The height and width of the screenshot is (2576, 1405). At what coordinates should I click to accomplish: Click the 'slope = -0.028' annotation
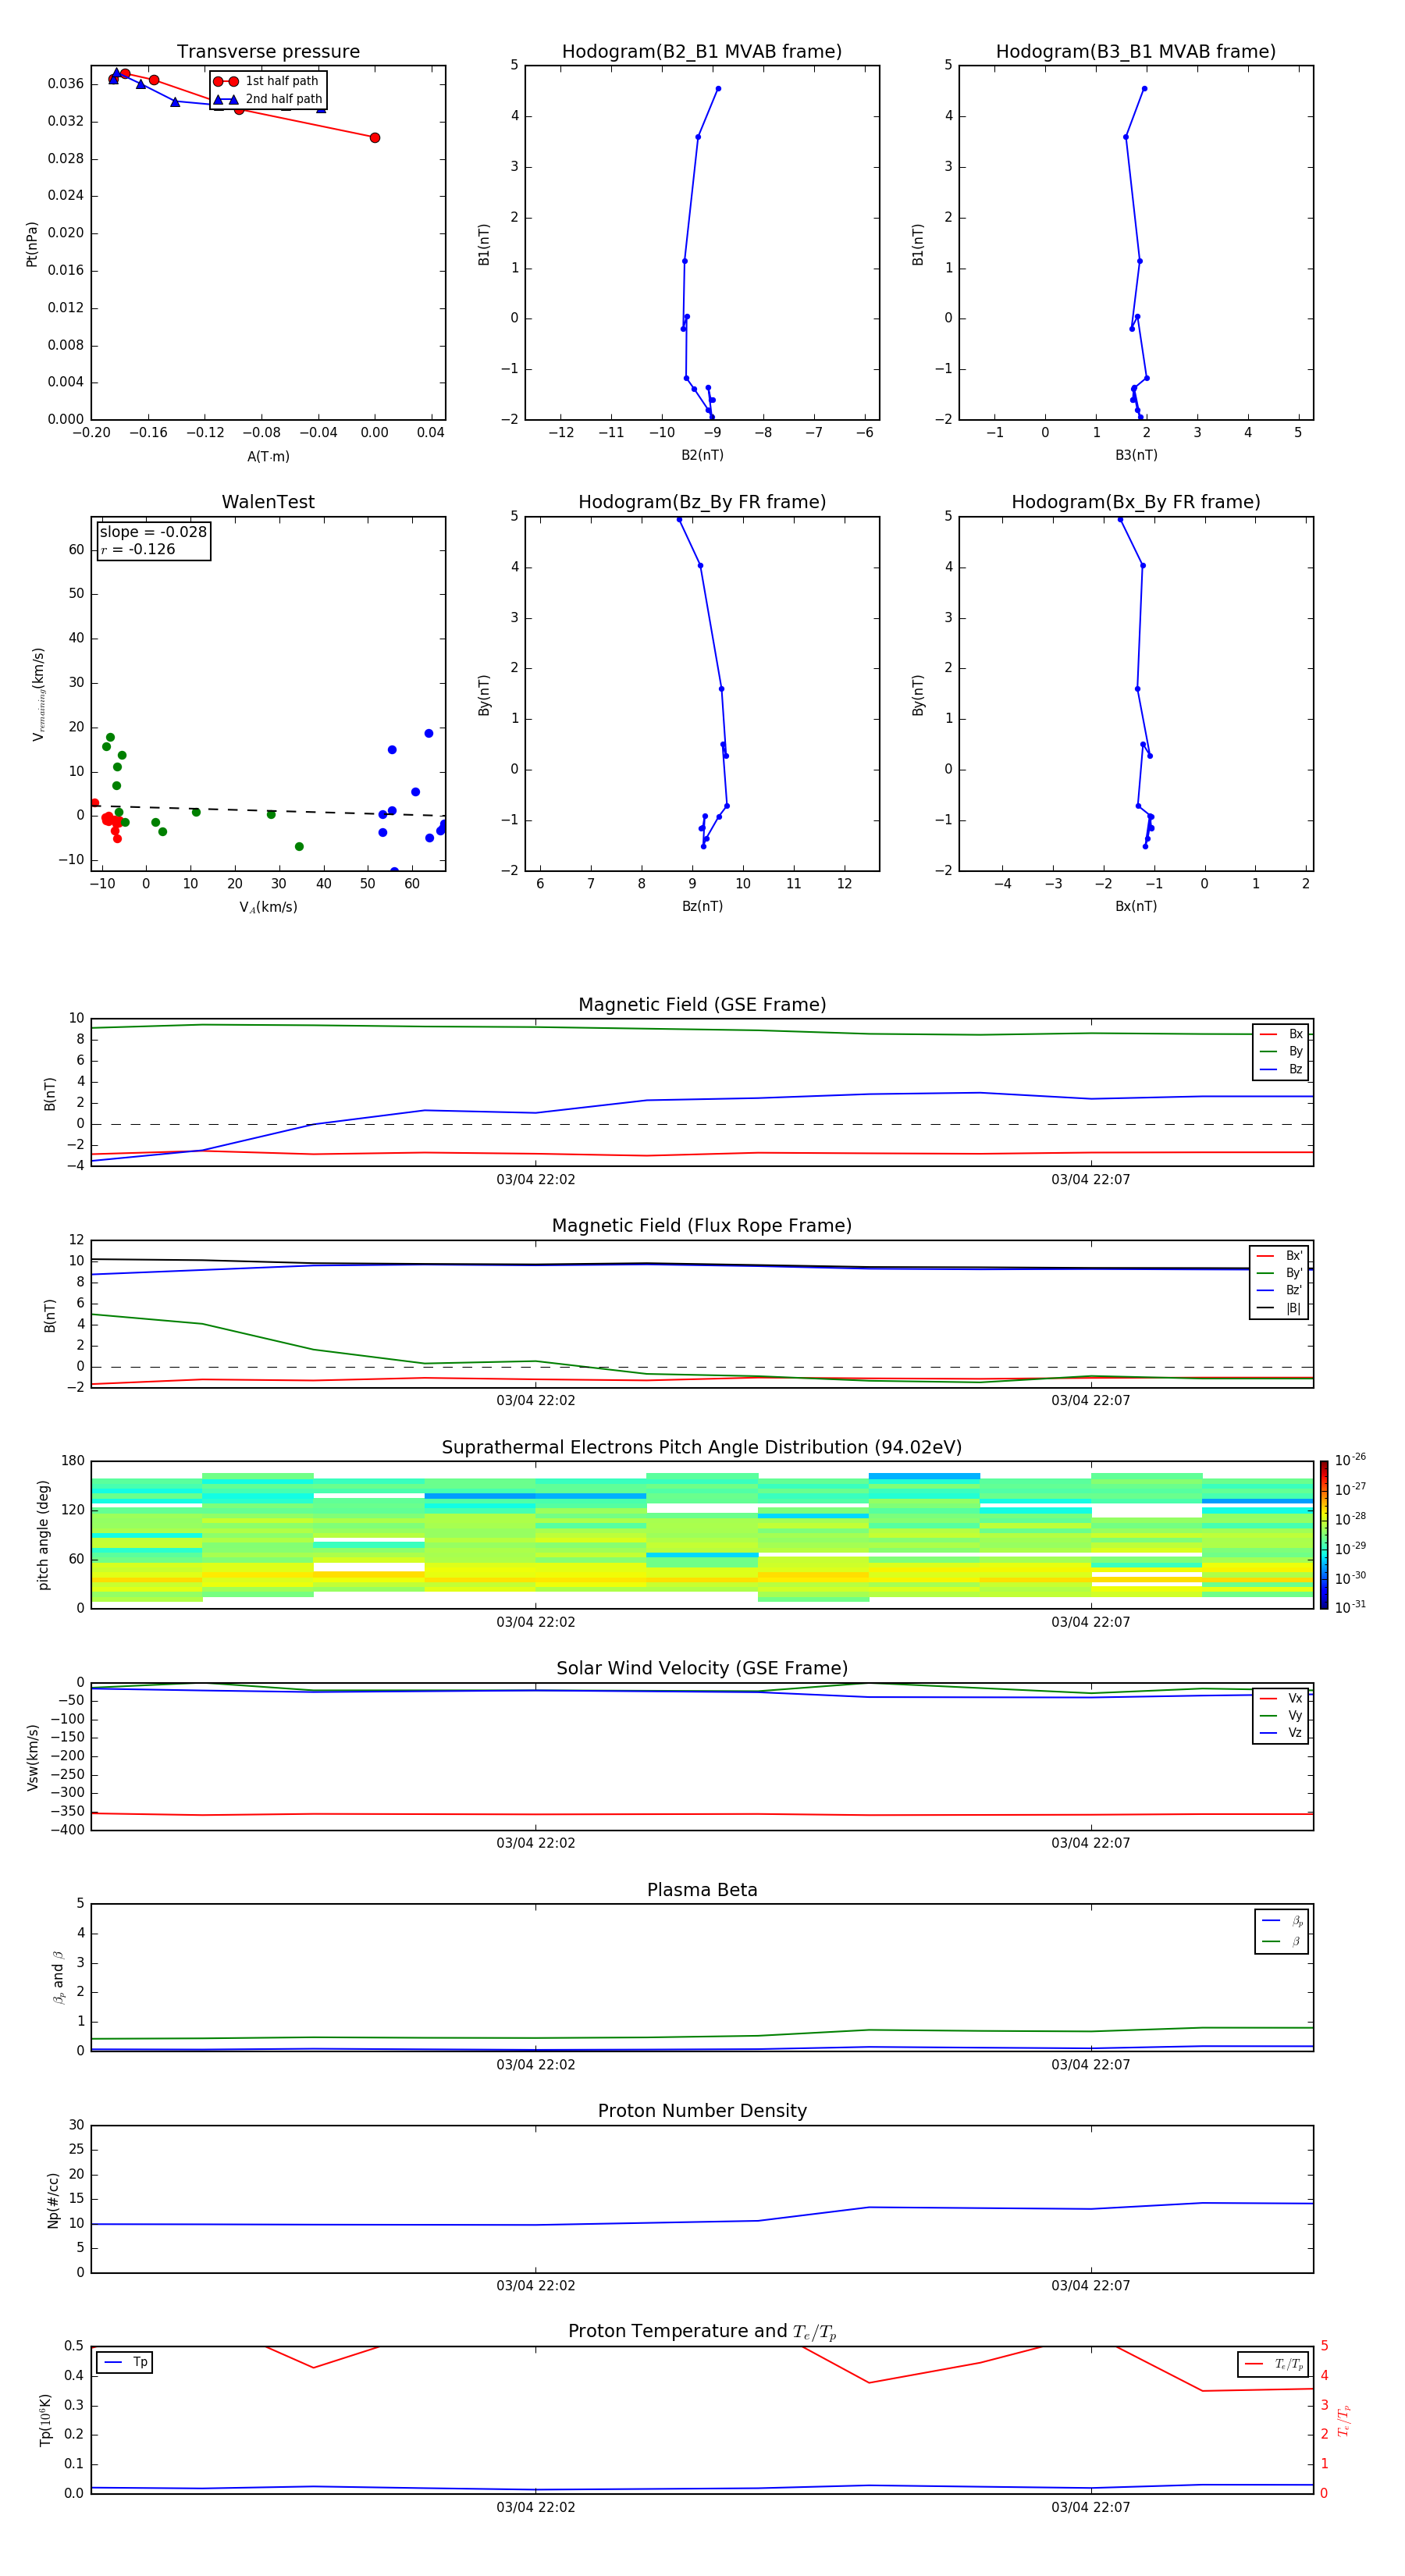tap(153, 532)
